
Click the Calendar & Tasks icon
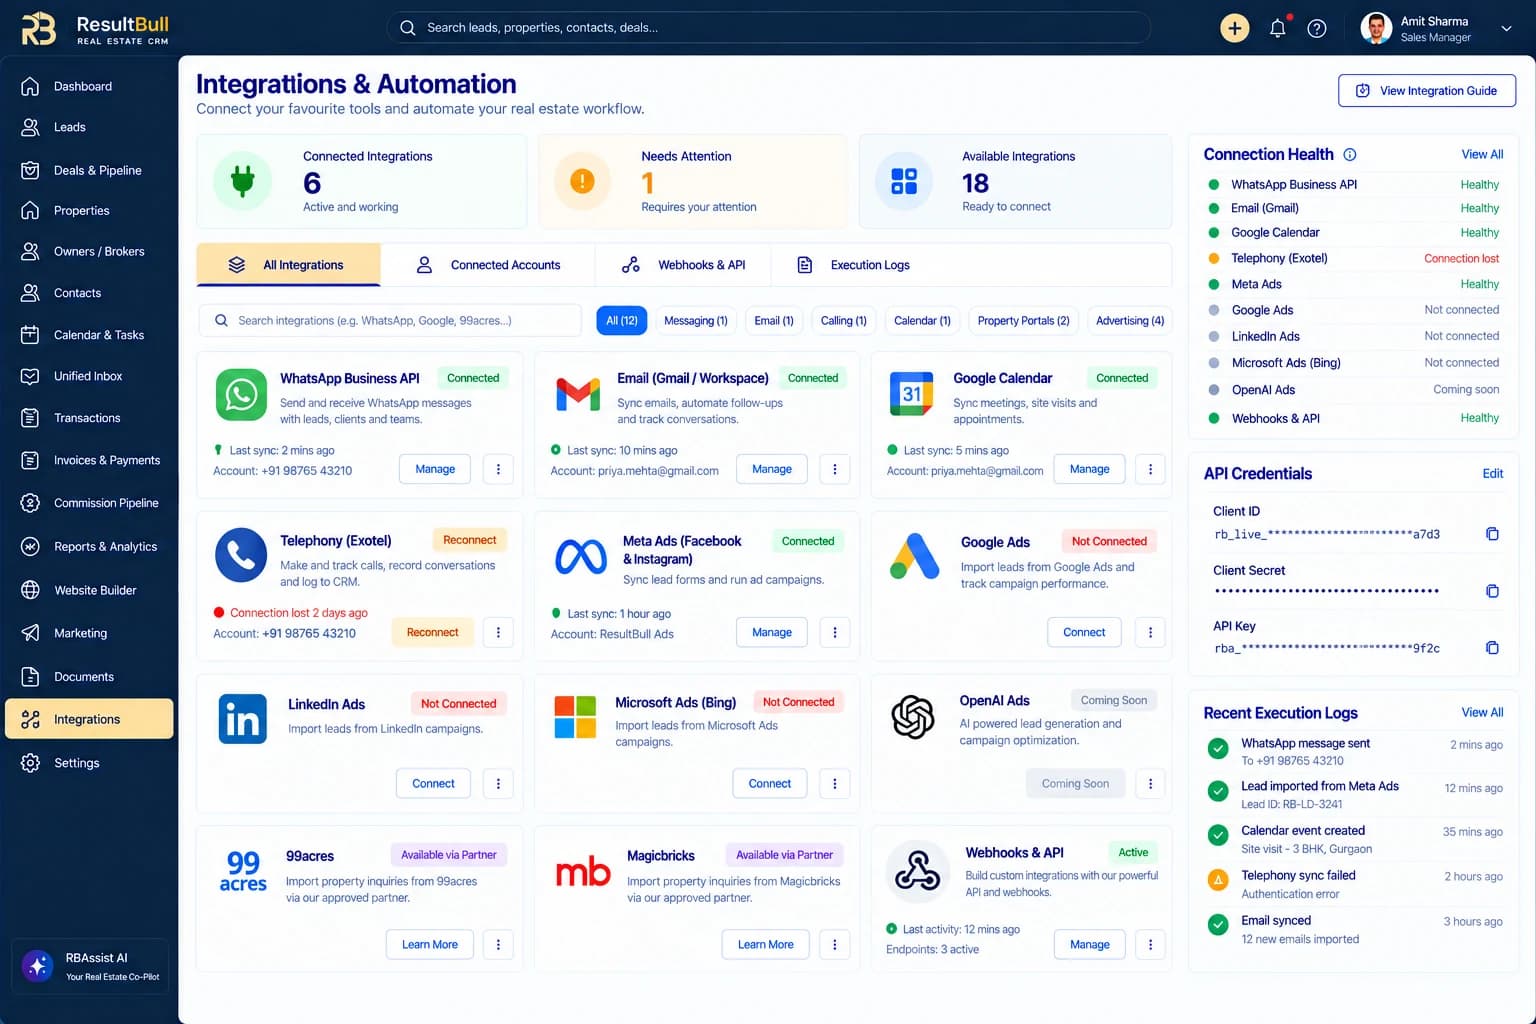30,335
